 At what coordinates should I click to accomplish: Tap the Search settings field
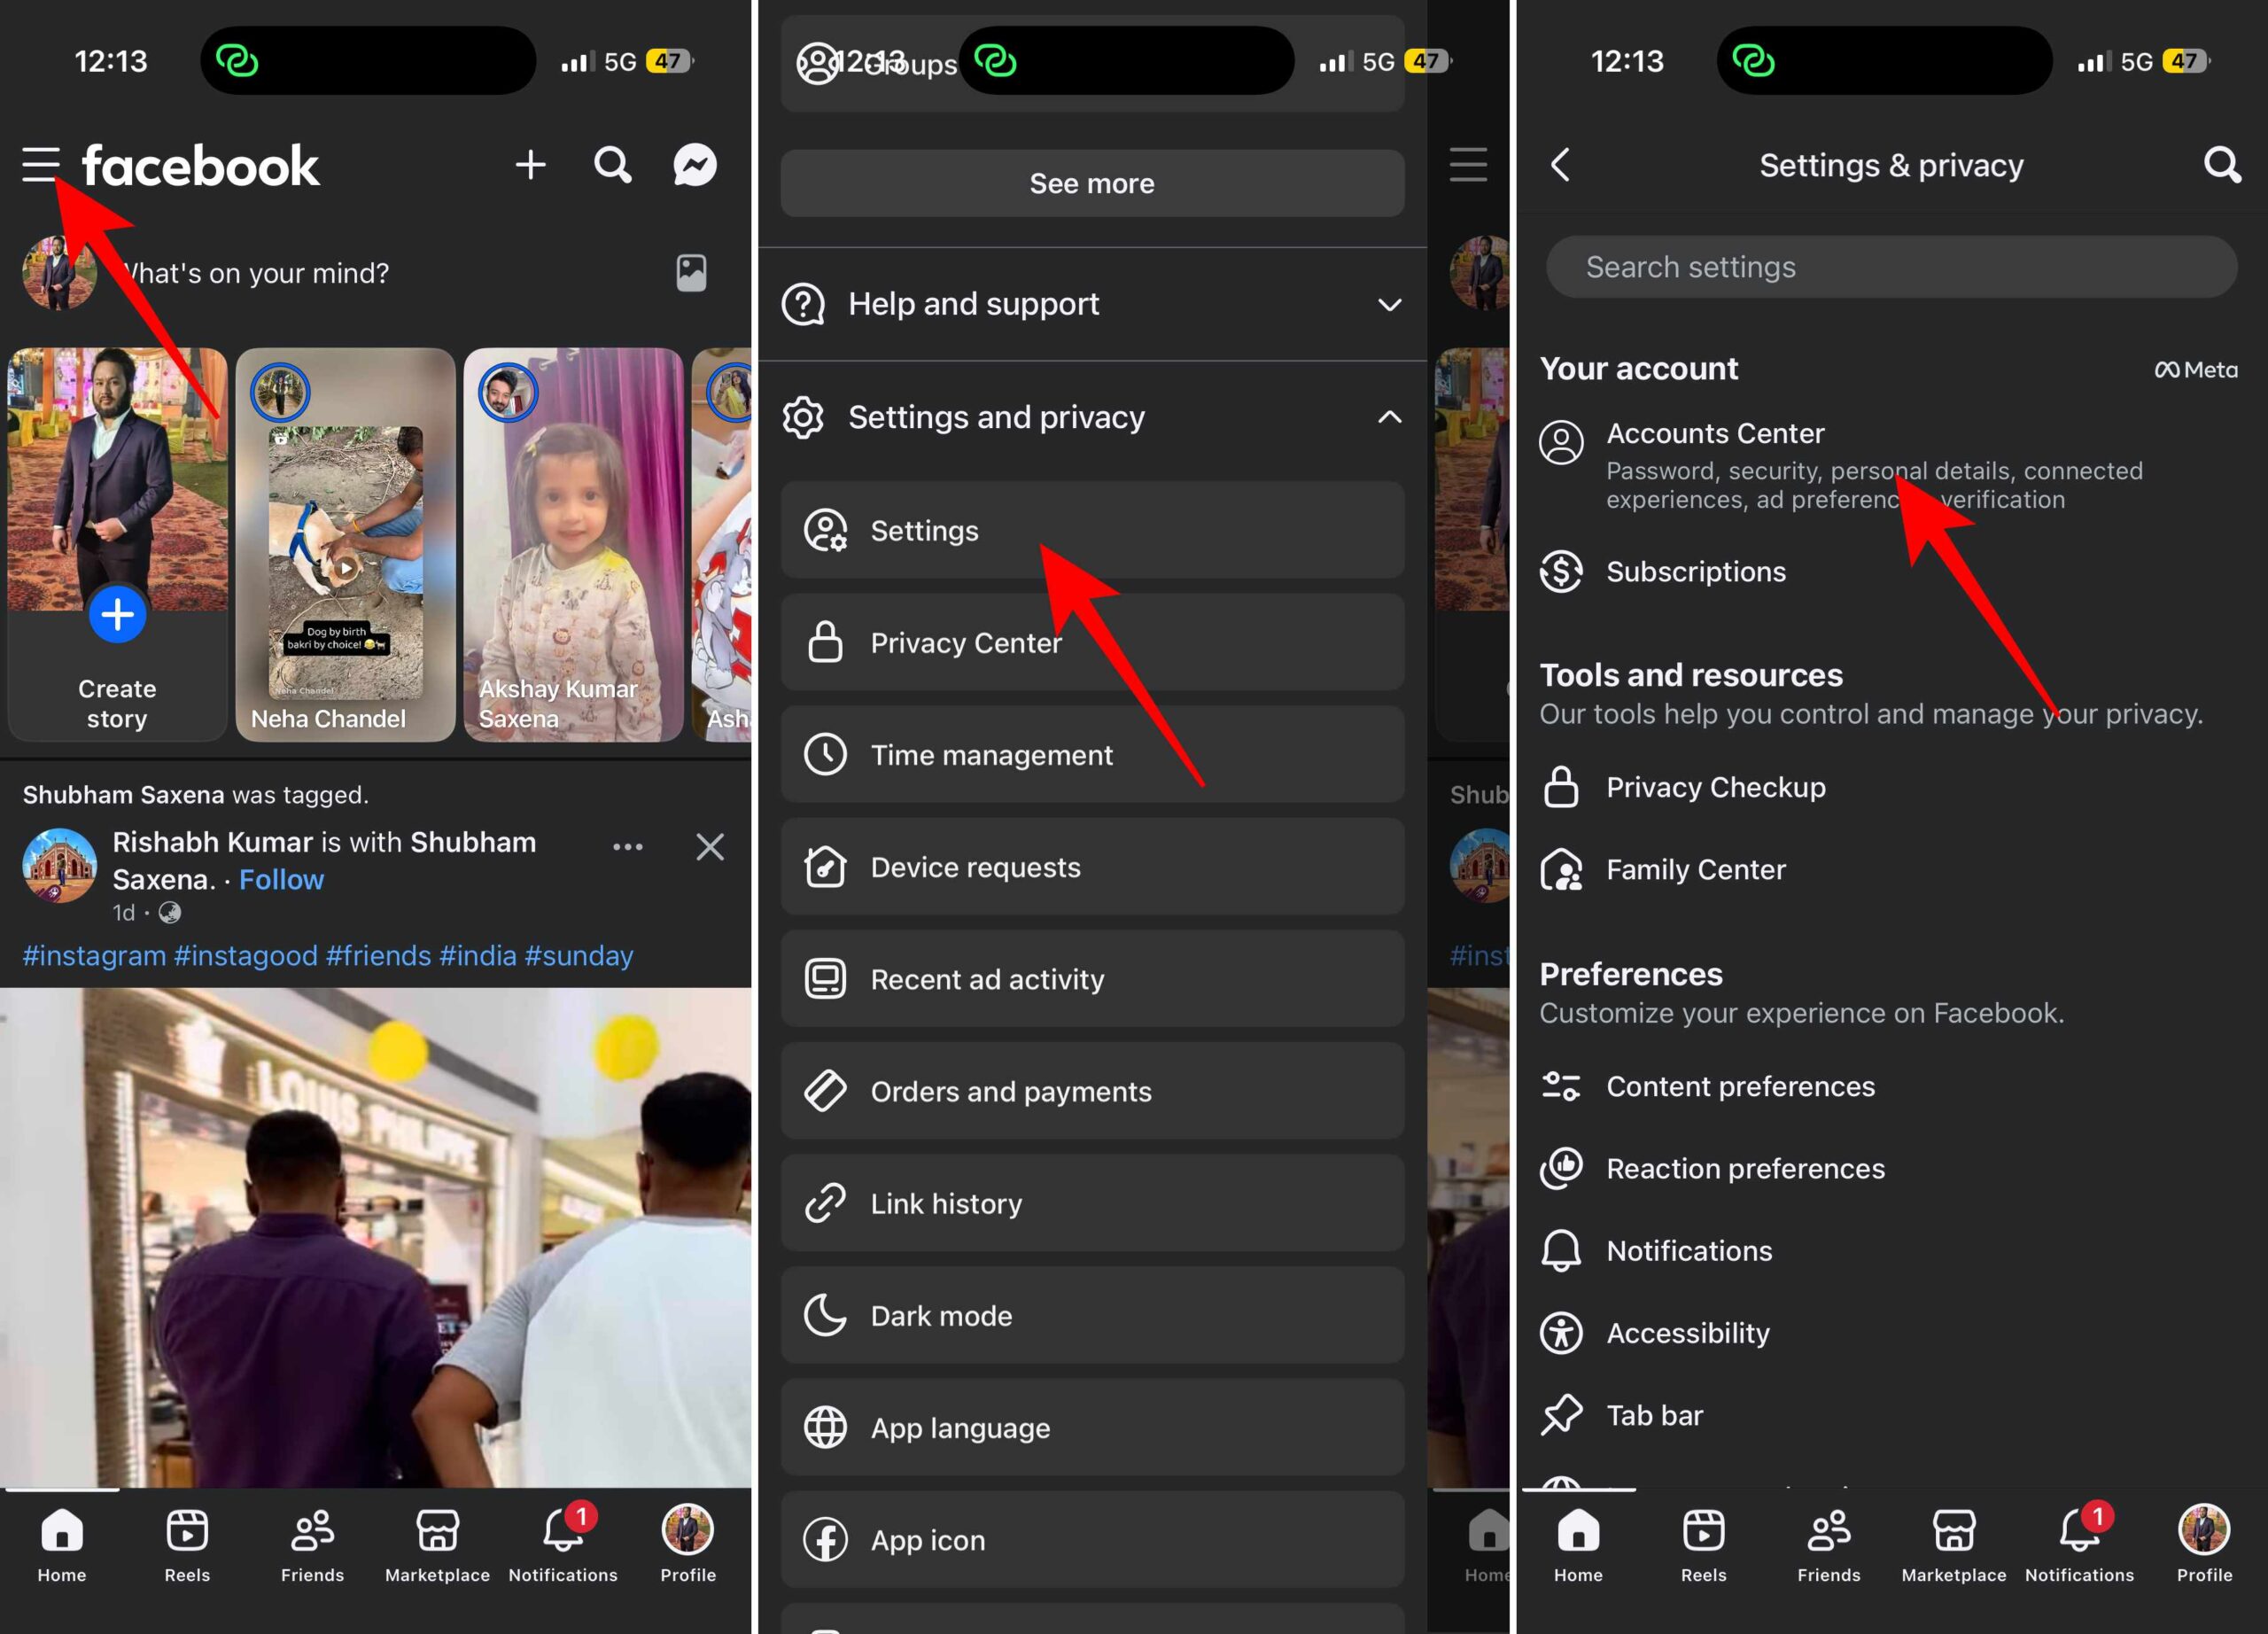(x=1891, y=267)
